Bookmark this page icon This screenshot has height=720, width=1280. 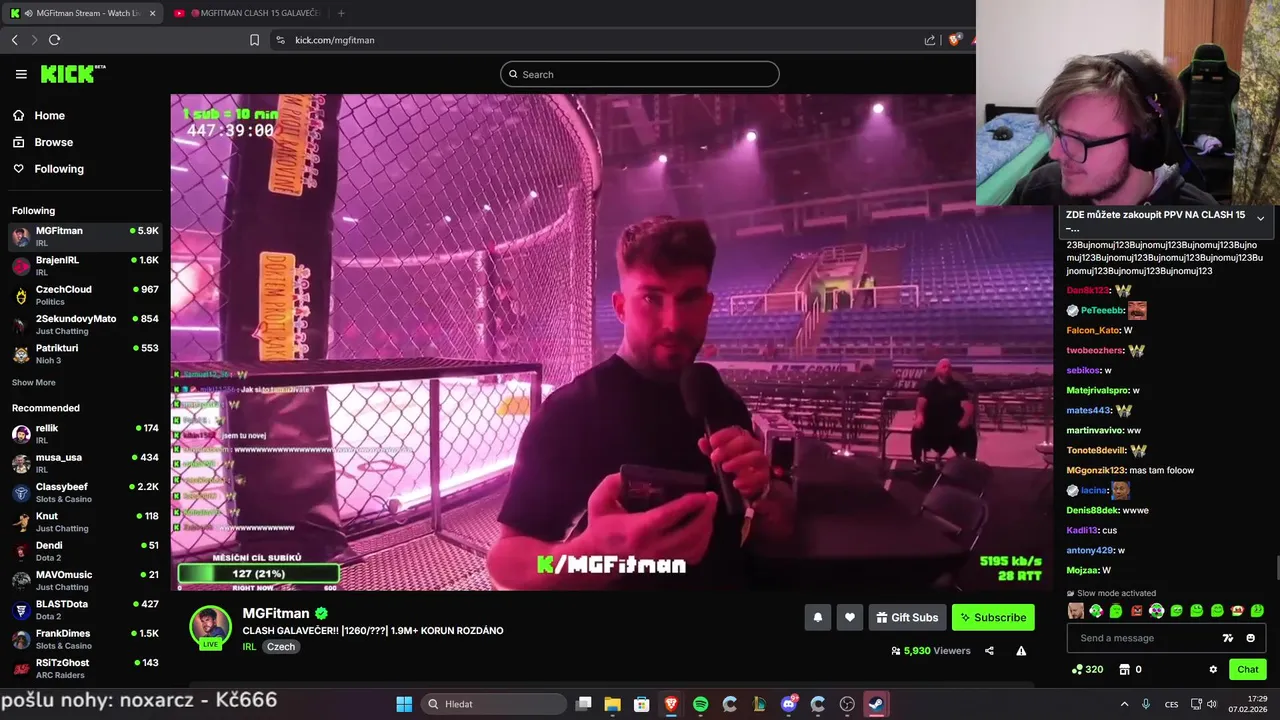pyautogui.click(x=254, y=40)
